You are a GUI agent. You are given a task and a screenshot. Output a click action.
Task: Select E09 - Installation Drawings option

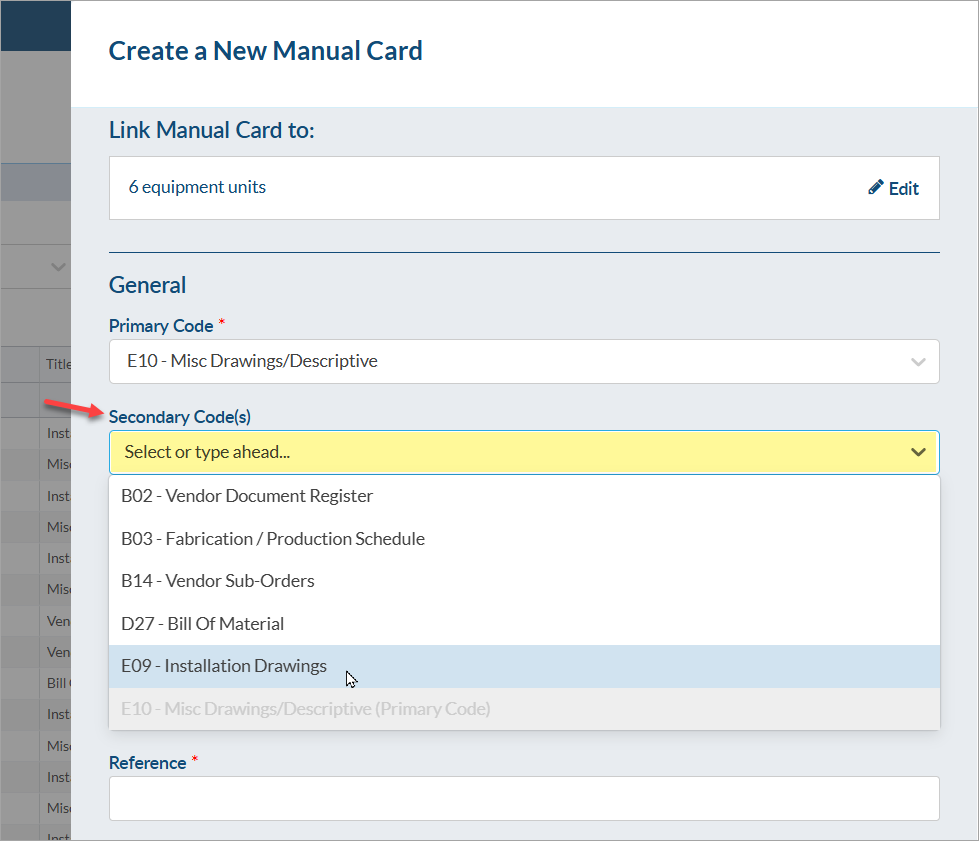click(524, 666)
